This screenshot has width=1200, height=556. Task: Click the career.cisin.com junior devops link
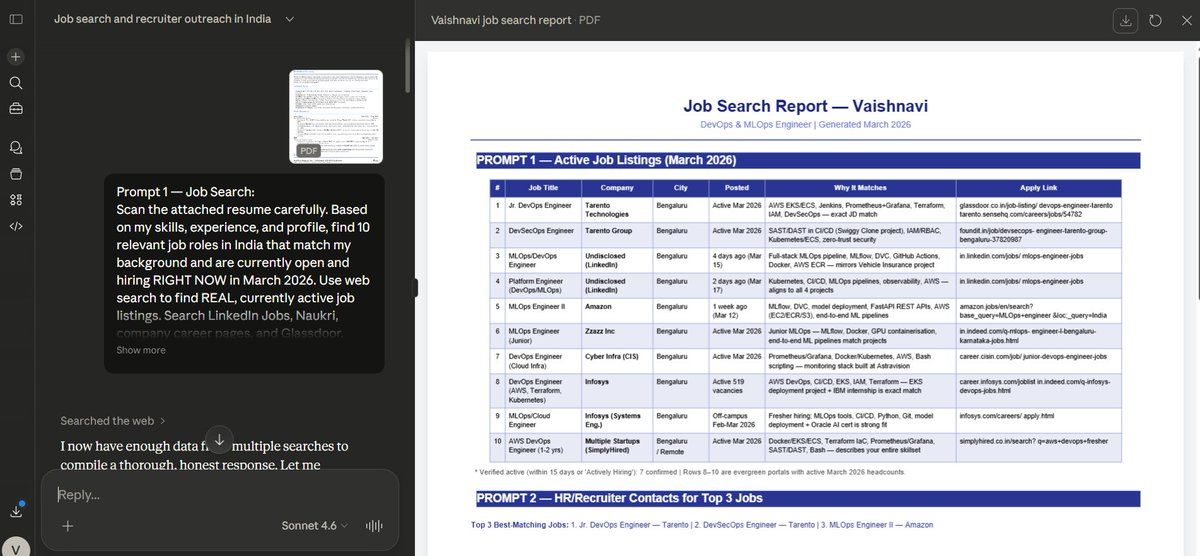click(1032, 356)
